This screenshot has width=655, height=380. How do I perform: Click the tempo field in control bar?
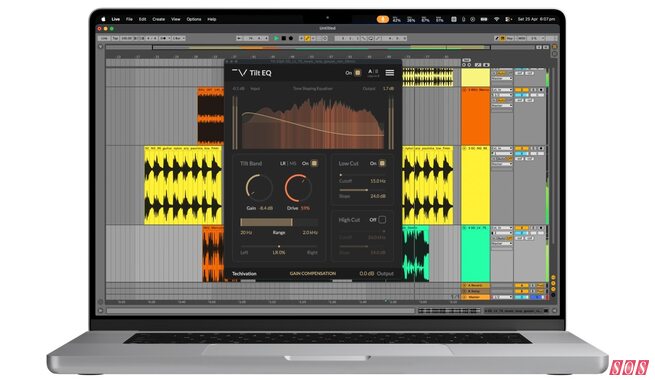coord(126,38)
